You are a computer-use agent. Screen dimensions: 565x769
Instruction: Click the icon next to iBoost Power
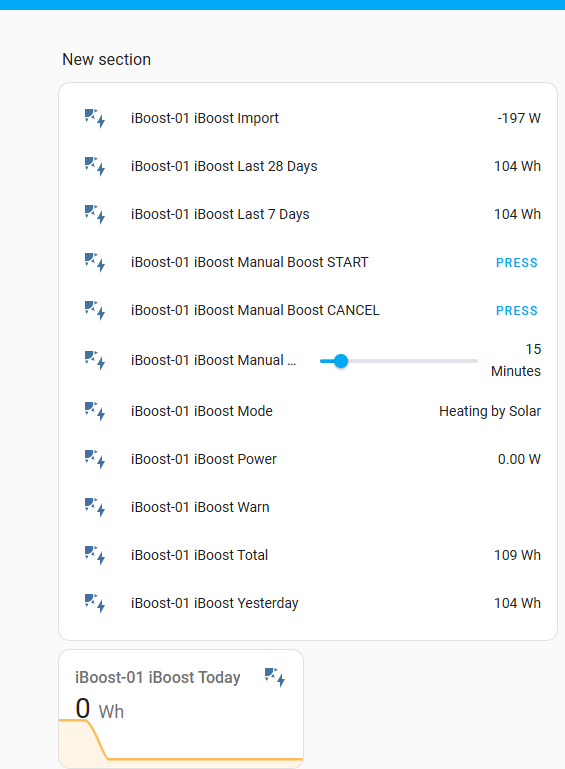95,459
